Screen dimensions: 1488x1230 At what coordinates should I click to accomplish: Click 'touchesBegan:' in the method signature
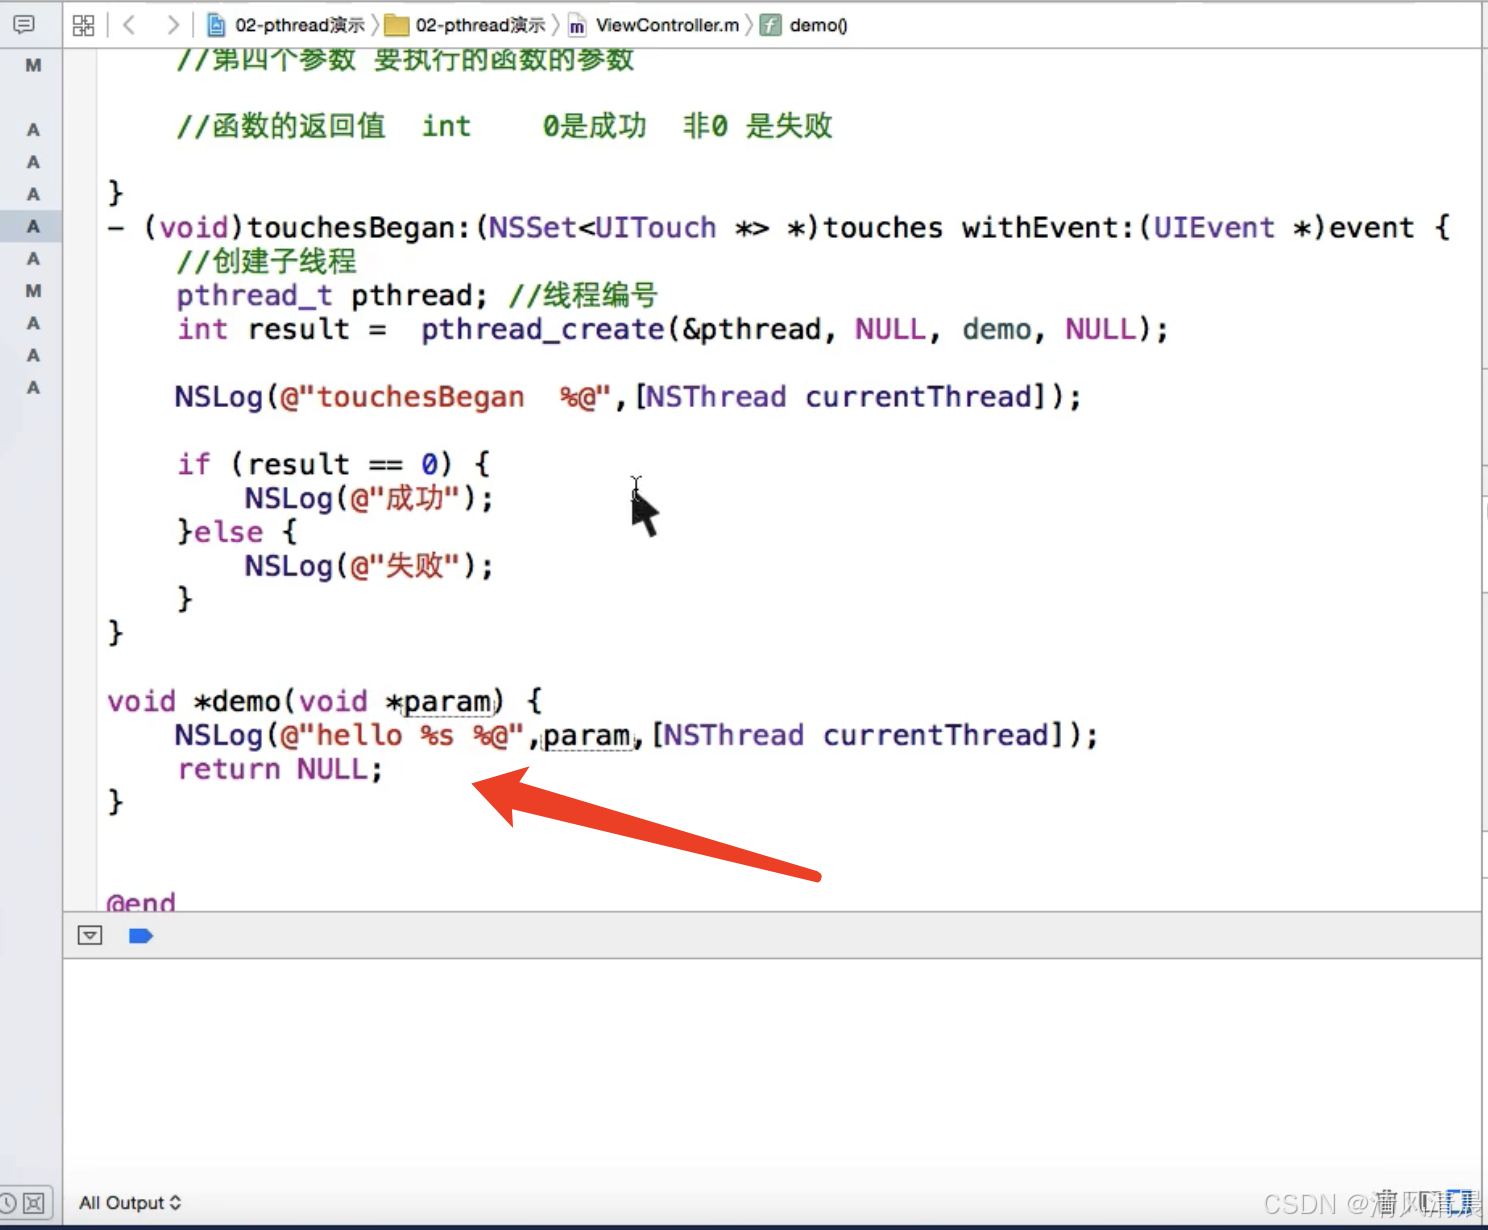click(x=358, y=228)
